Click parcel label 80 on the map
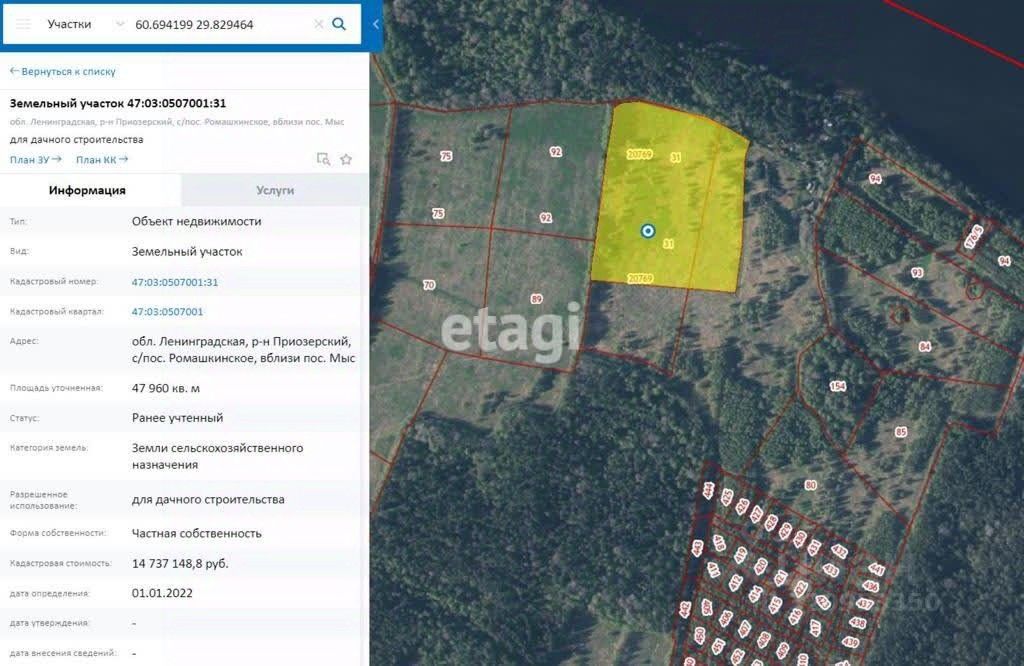Screen dimensions: 1024x666 (810, 485)
